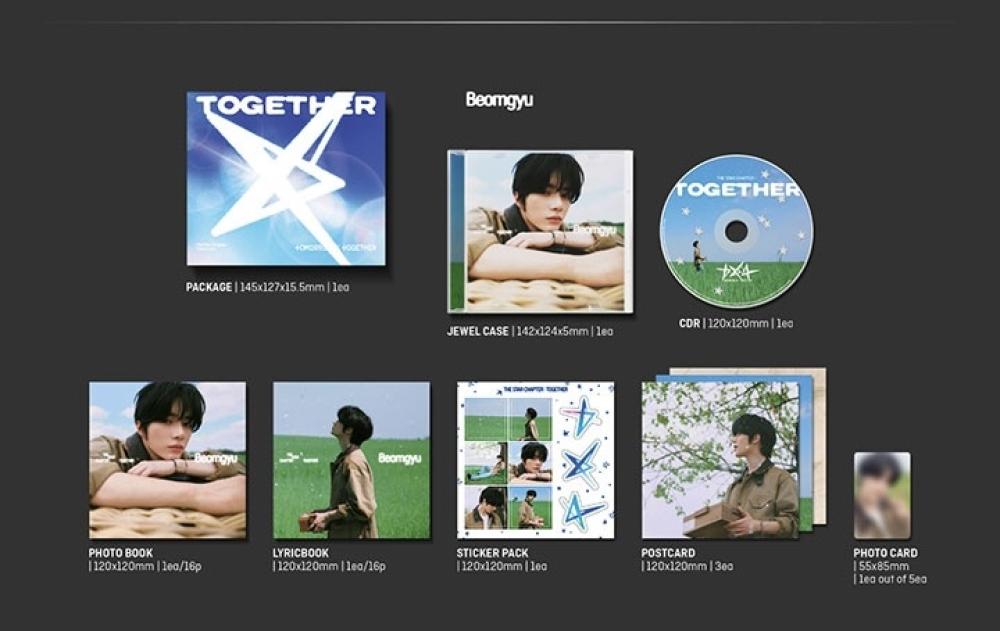Image resolution: width=1000 pixels, height=631 pixels.
Task: Click the '120x120mm | 1ea/16p' text under PHOTO BOOK
Action: pyautogui.click(x=145, y=566)
